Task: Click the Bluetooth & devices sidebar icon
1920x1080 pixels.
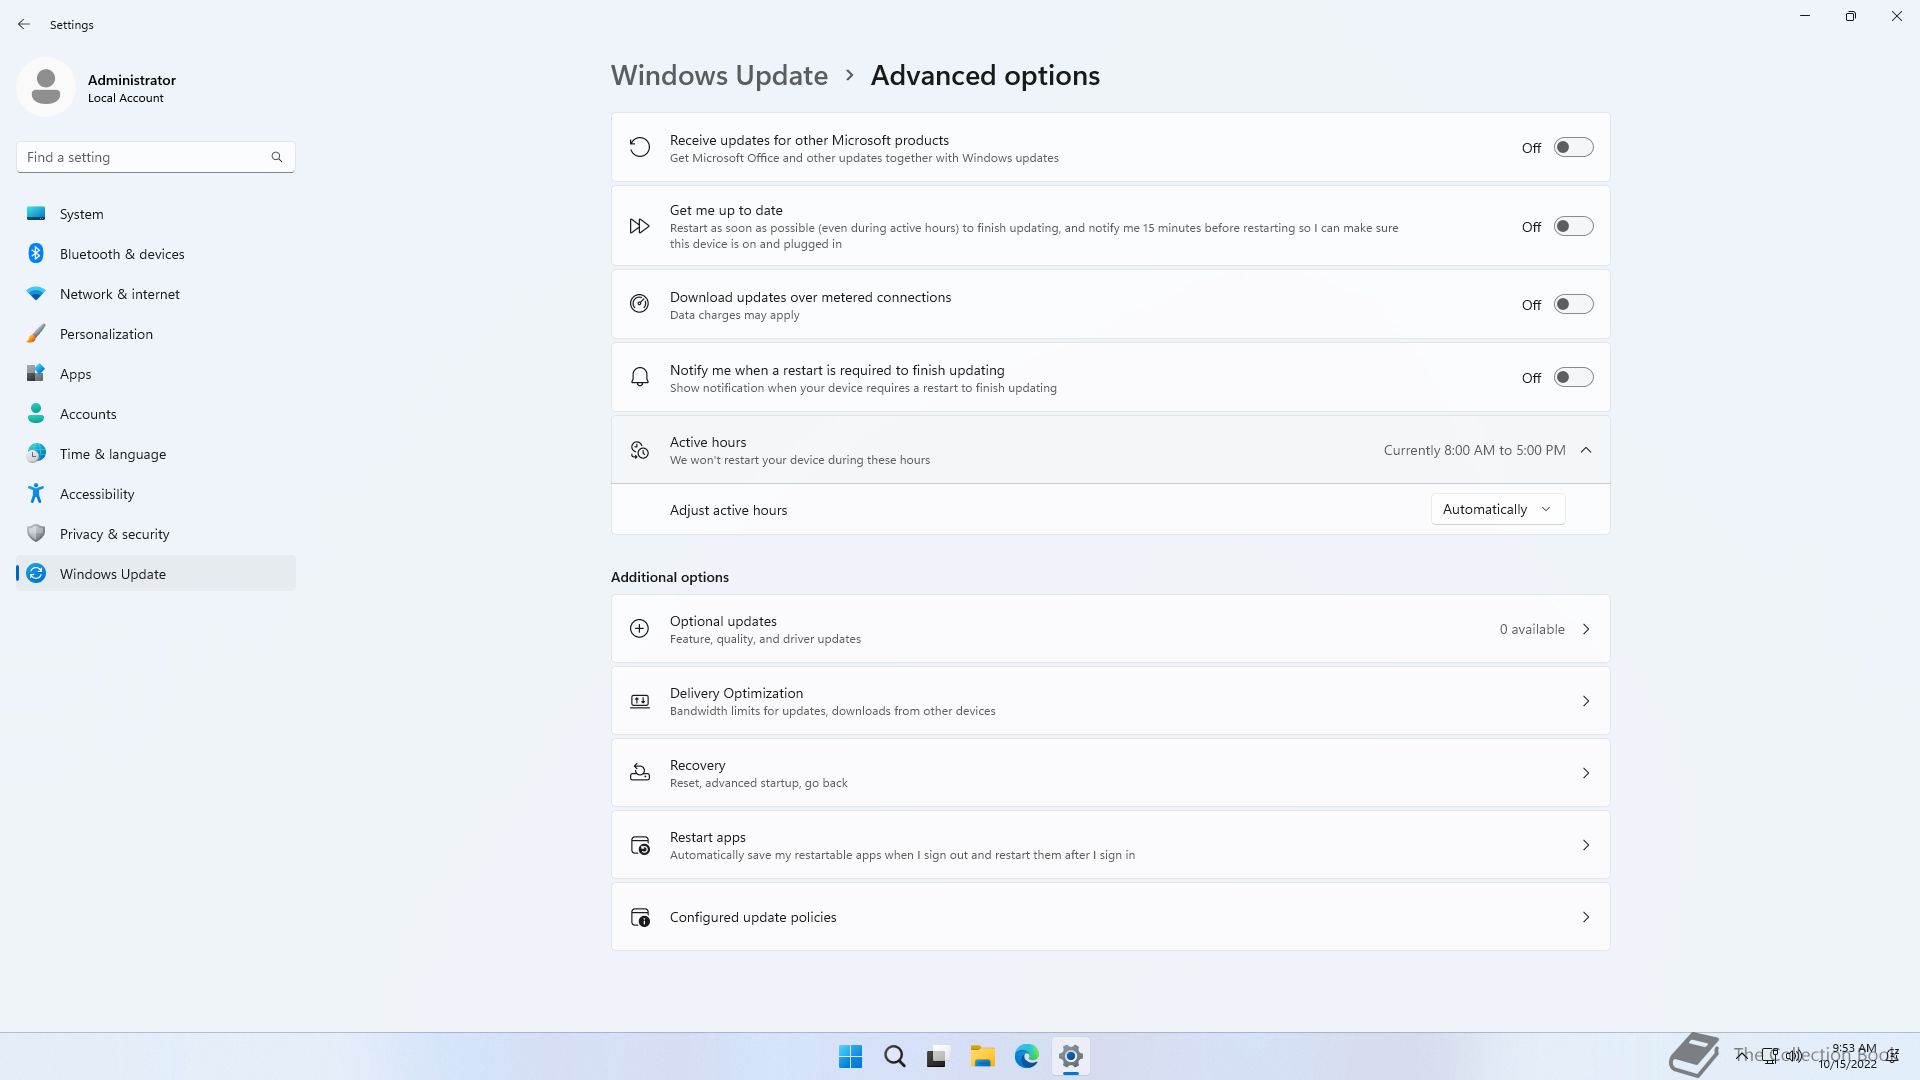Action: point(36,254)
